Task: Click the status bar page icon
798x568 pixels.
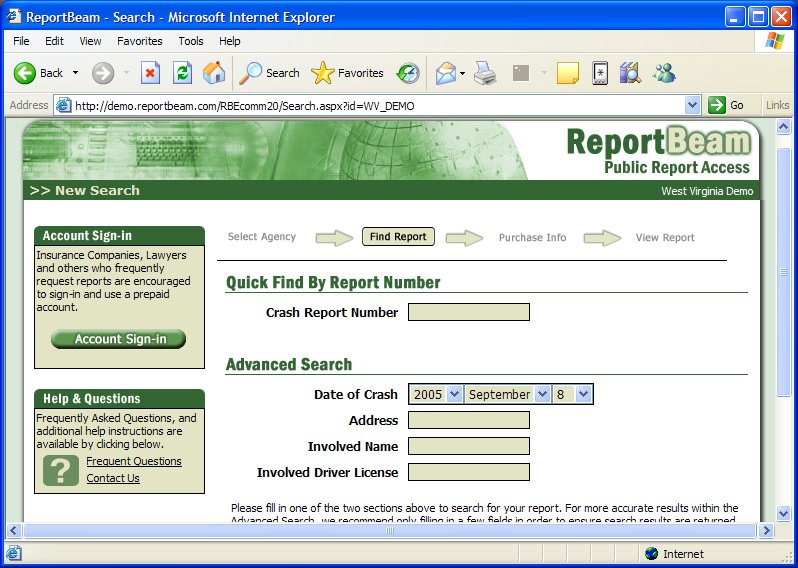Action: click(14, 553)
